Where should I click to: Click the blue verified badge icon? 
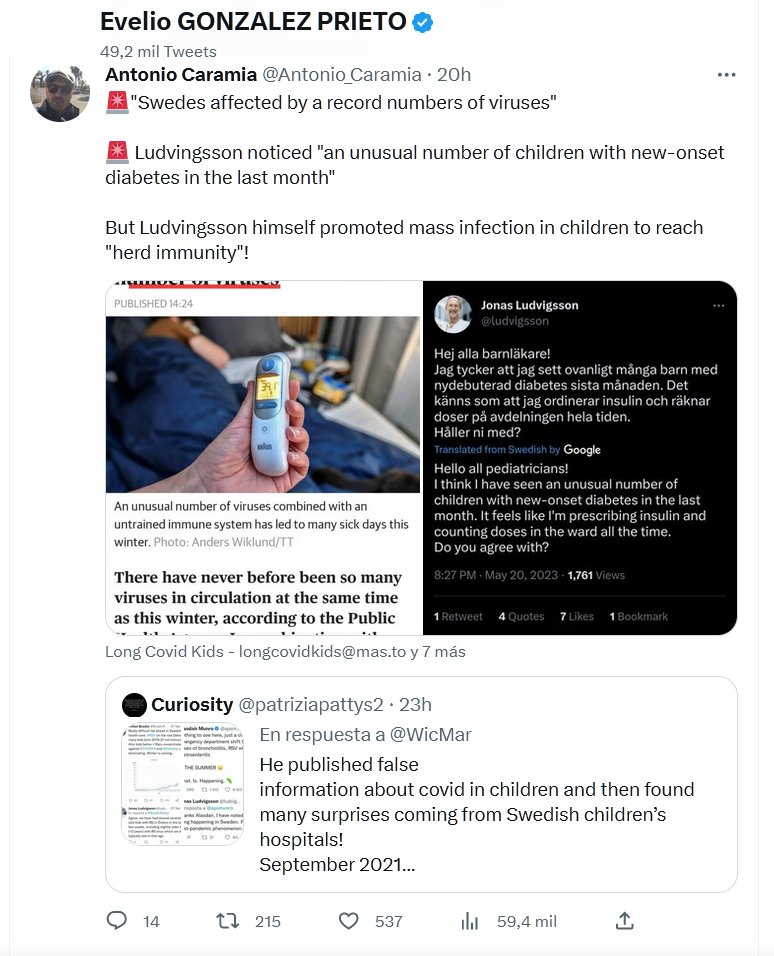(x=423, y=23)
